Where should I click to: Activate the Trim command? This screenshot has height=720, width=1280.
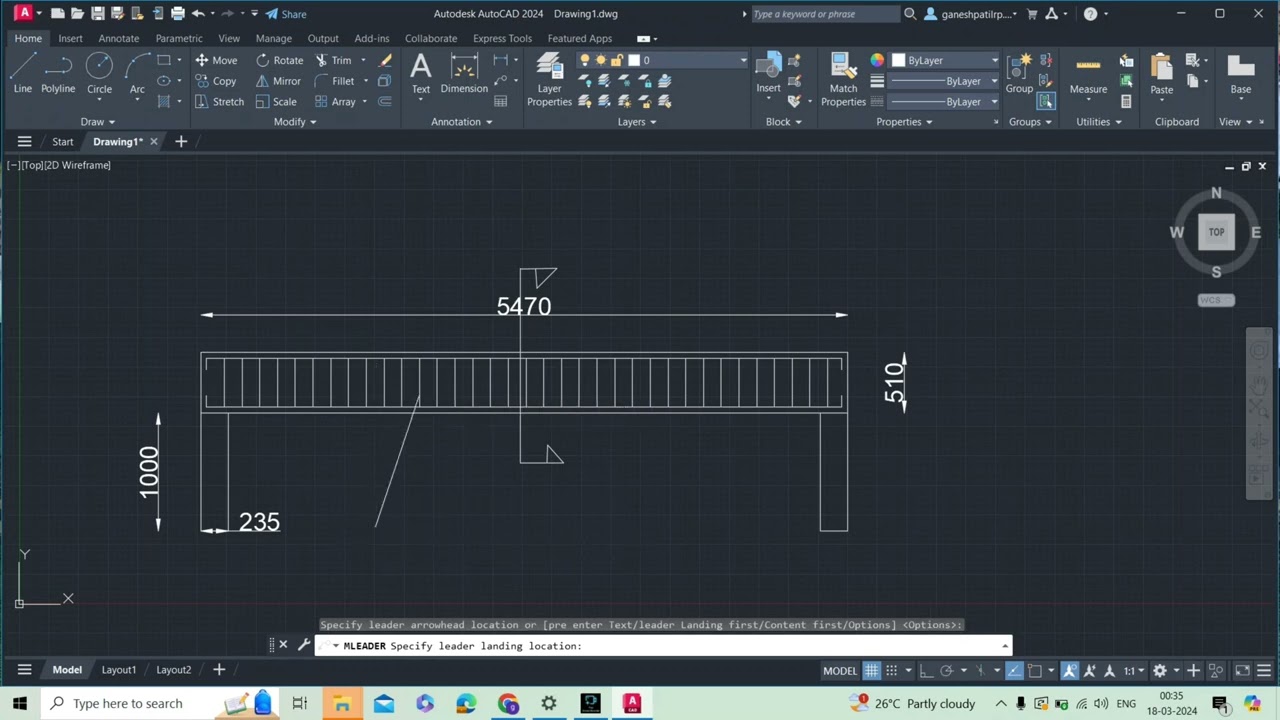(333, 60)
